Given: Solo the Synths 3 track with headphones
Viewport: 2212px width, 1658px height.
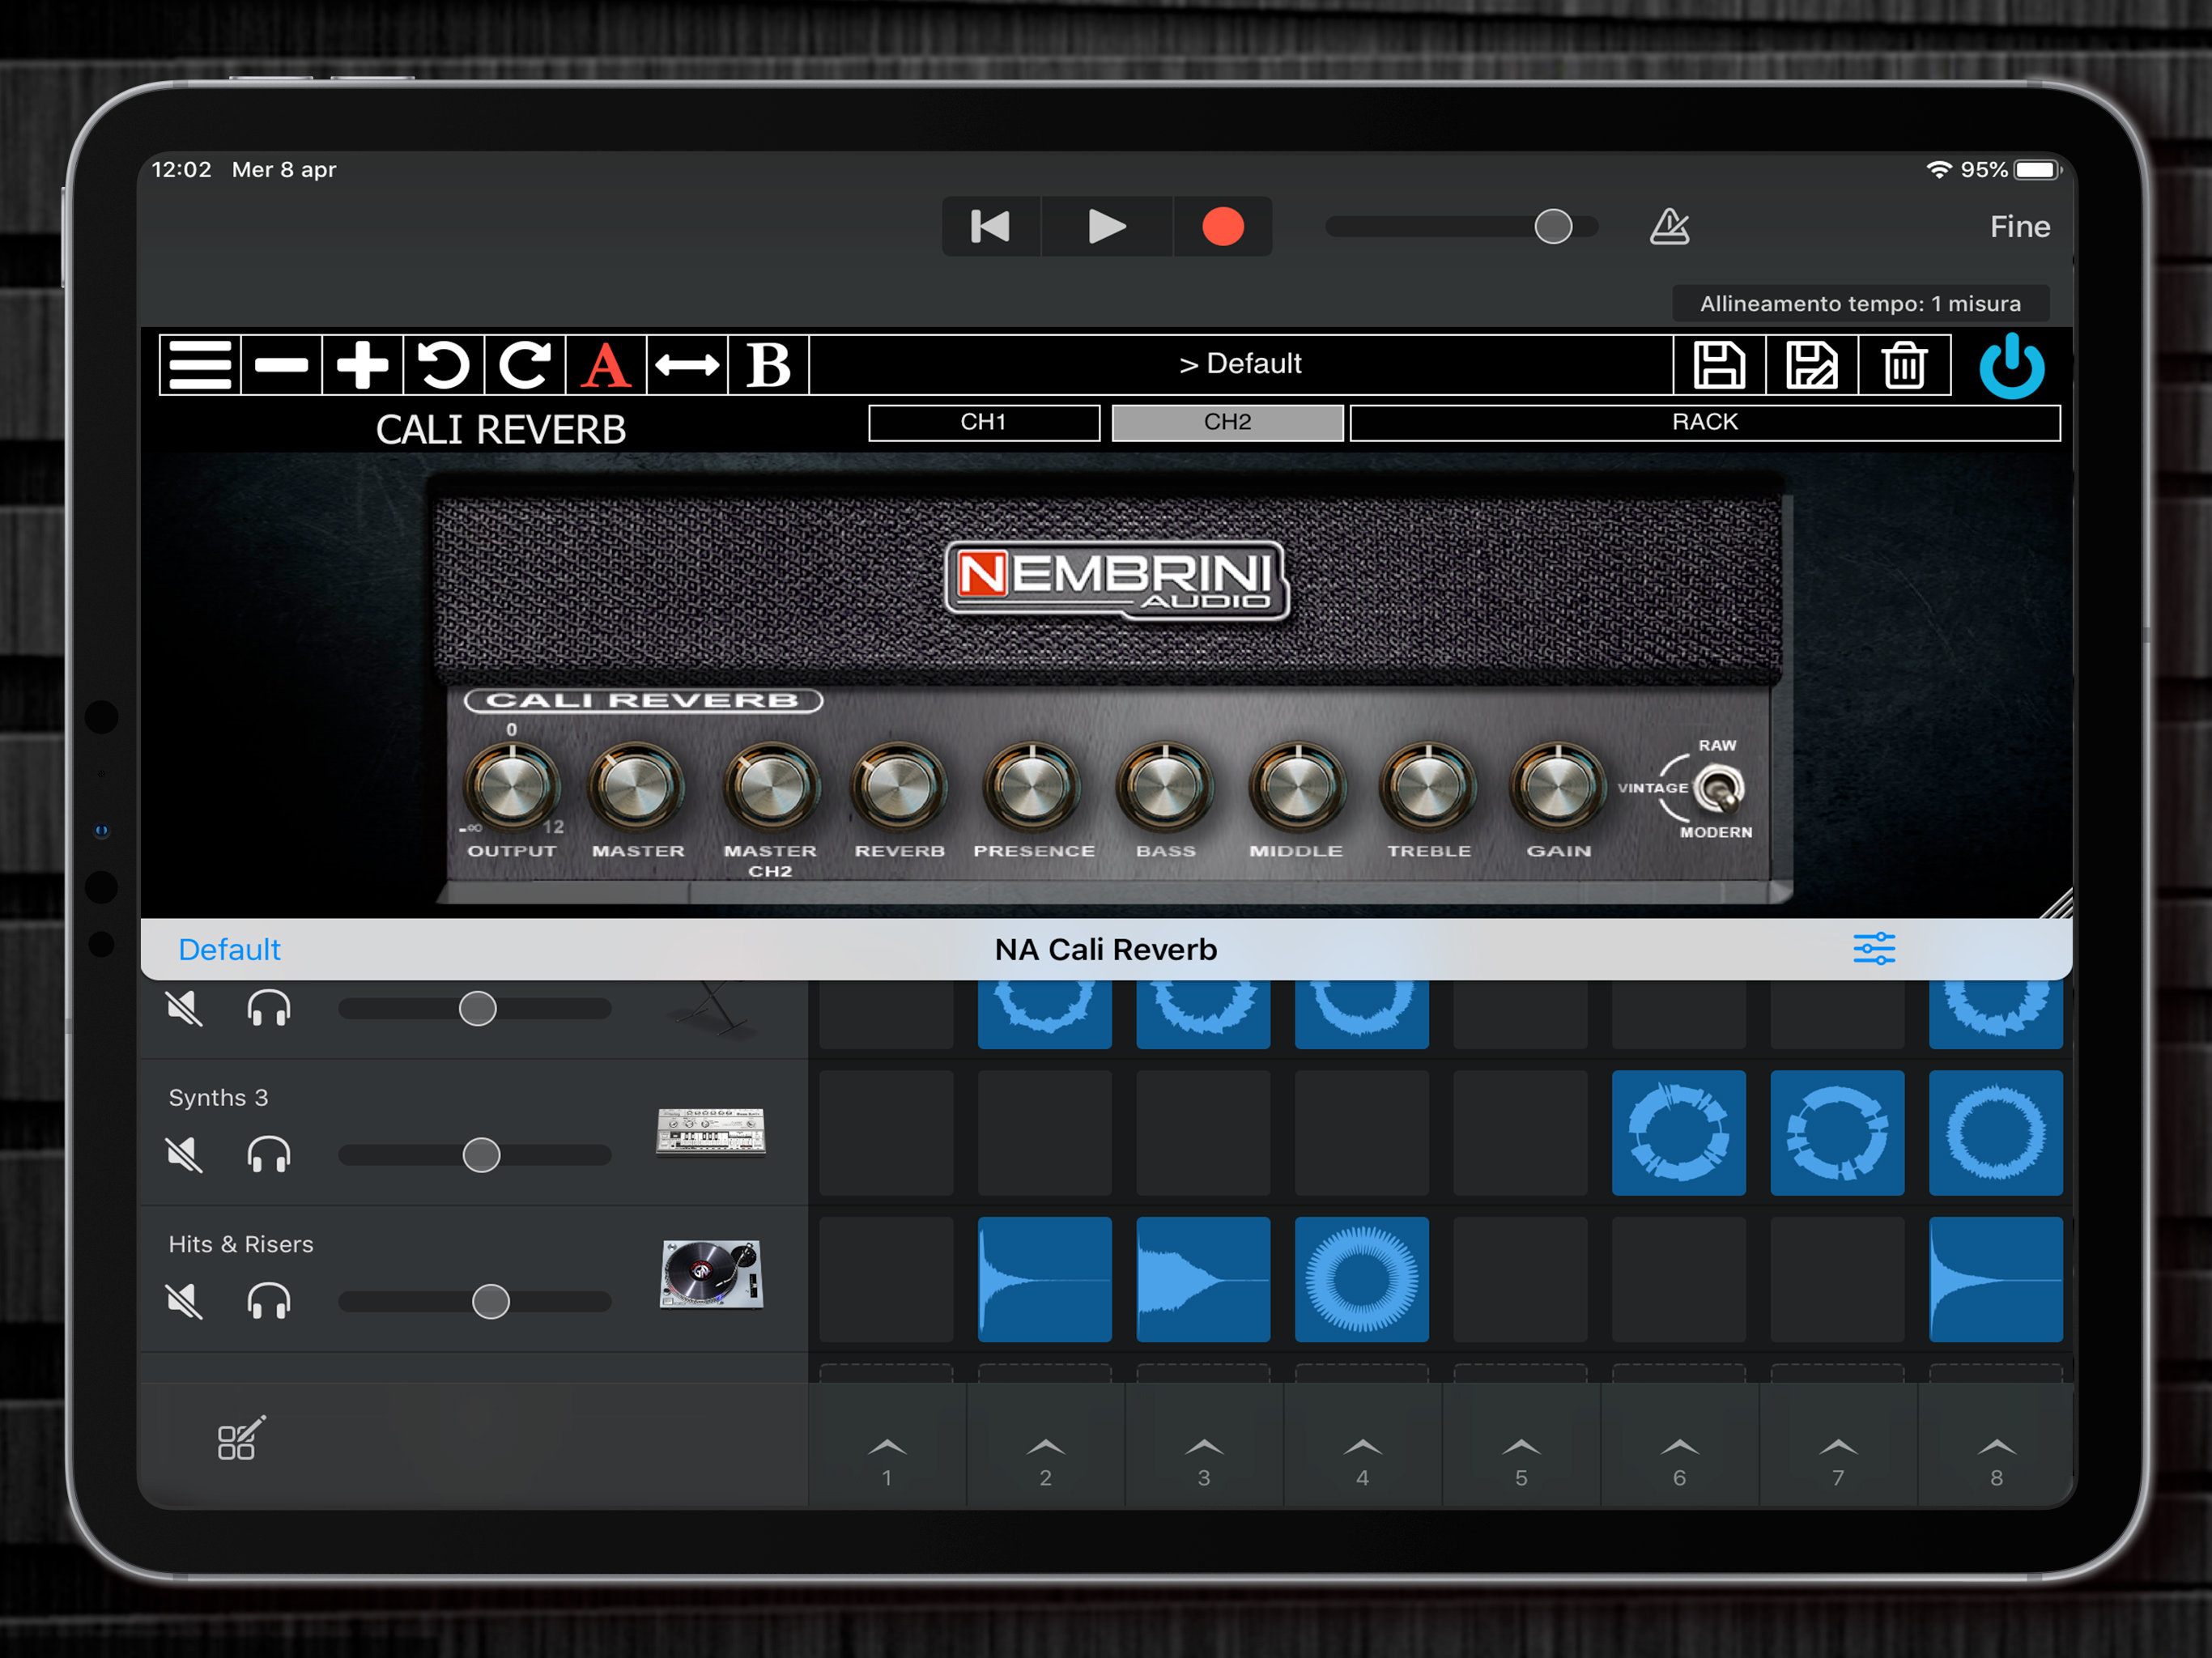Looking at the screenshot, I should point(268,1155).
